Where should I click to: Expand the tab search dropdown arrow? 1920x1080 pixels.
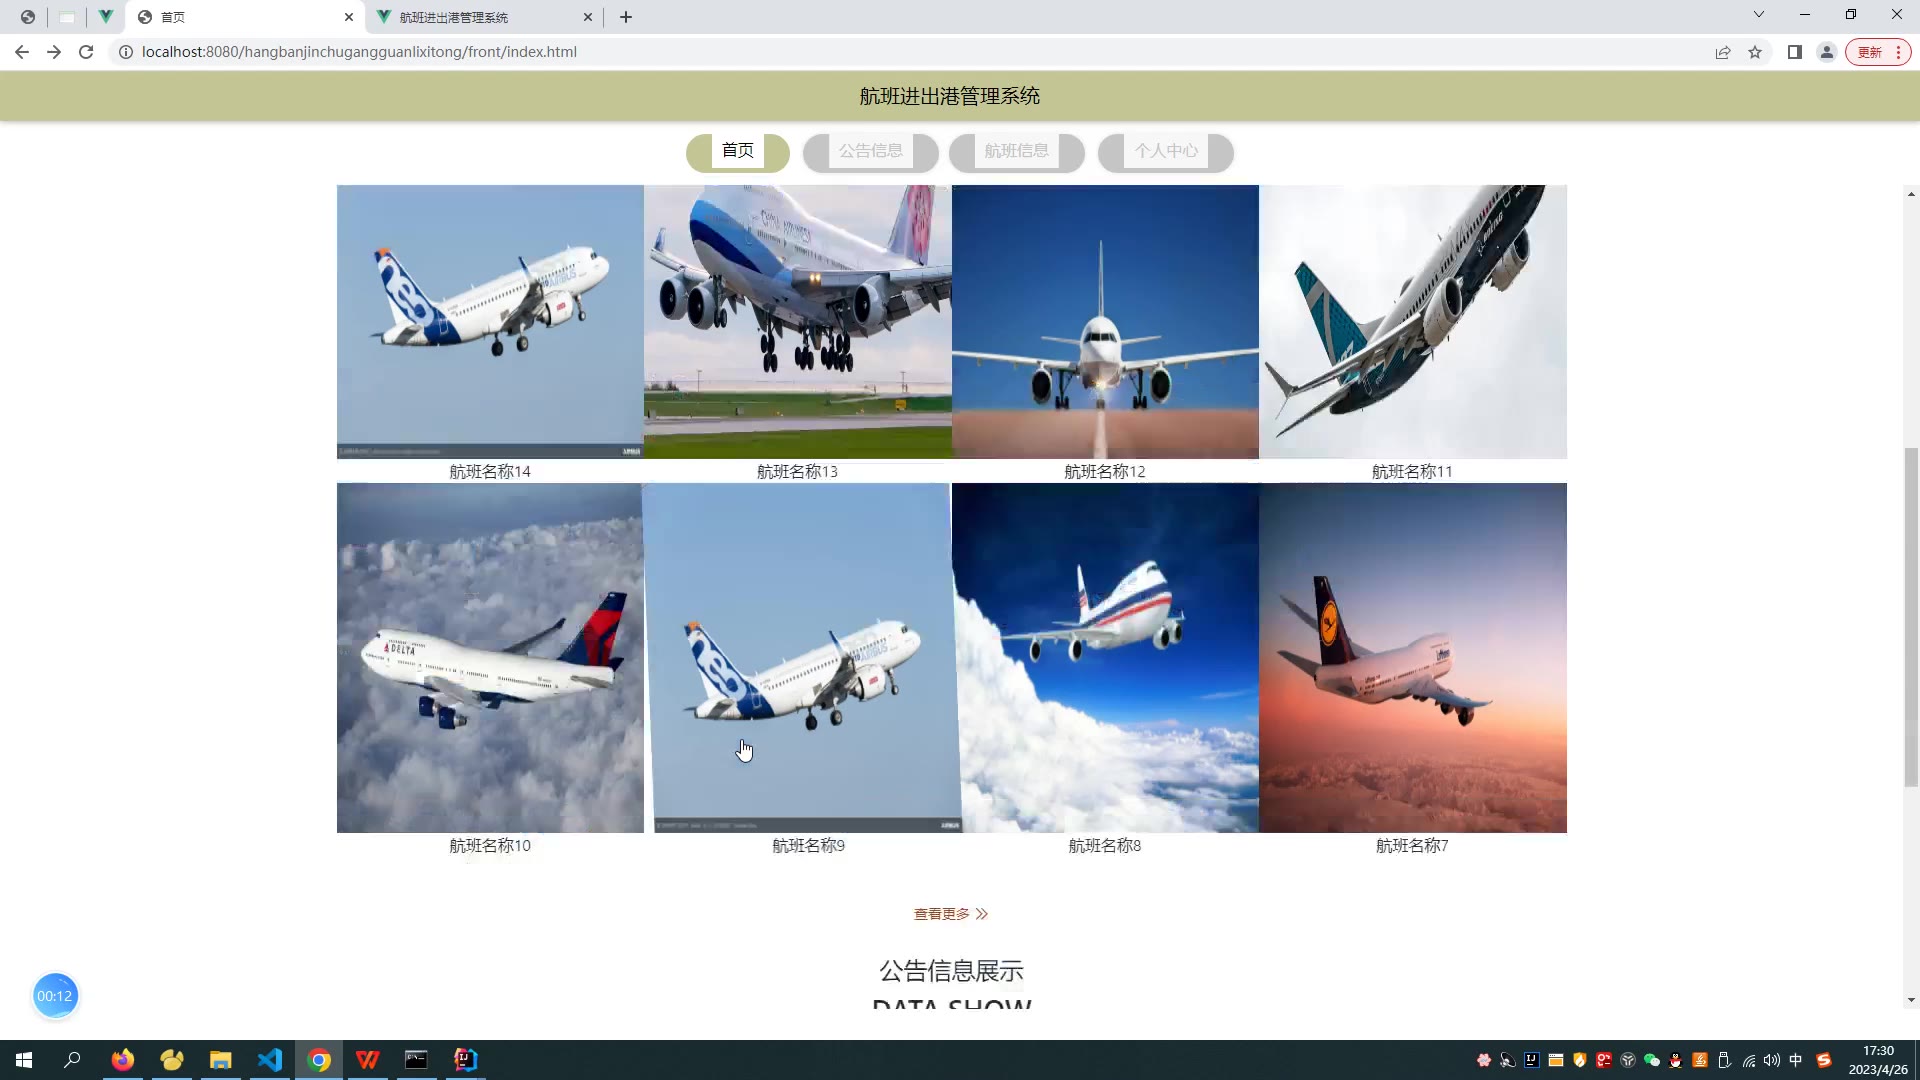[x=1759, y=15]
